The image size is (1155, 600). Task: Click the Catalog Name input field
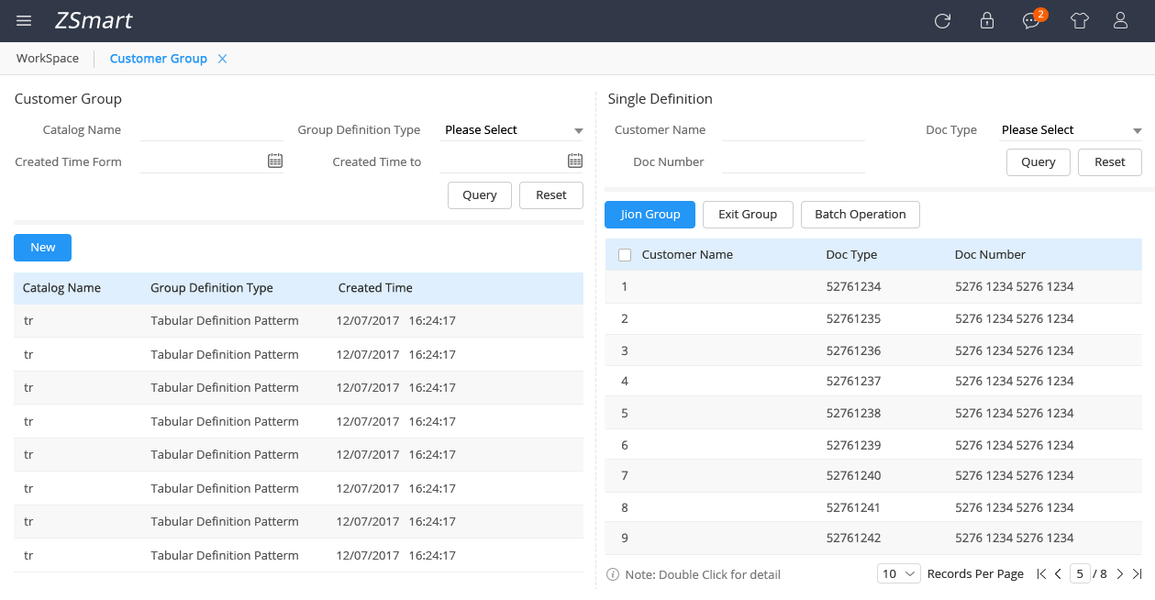(211, 130)
